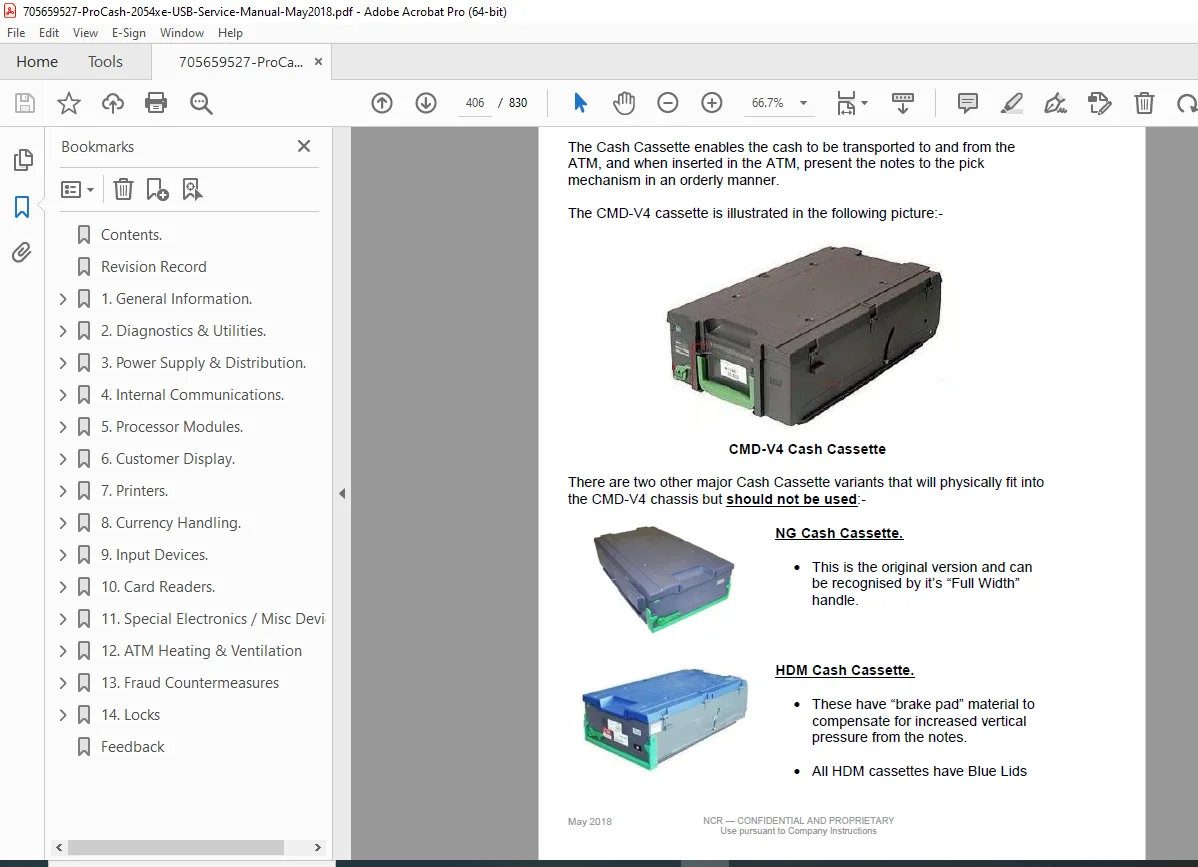Expand the 2. Diagnostics & Utilities bookmark
Viewport: 1198px width, 867px height.
coord(63,332)
